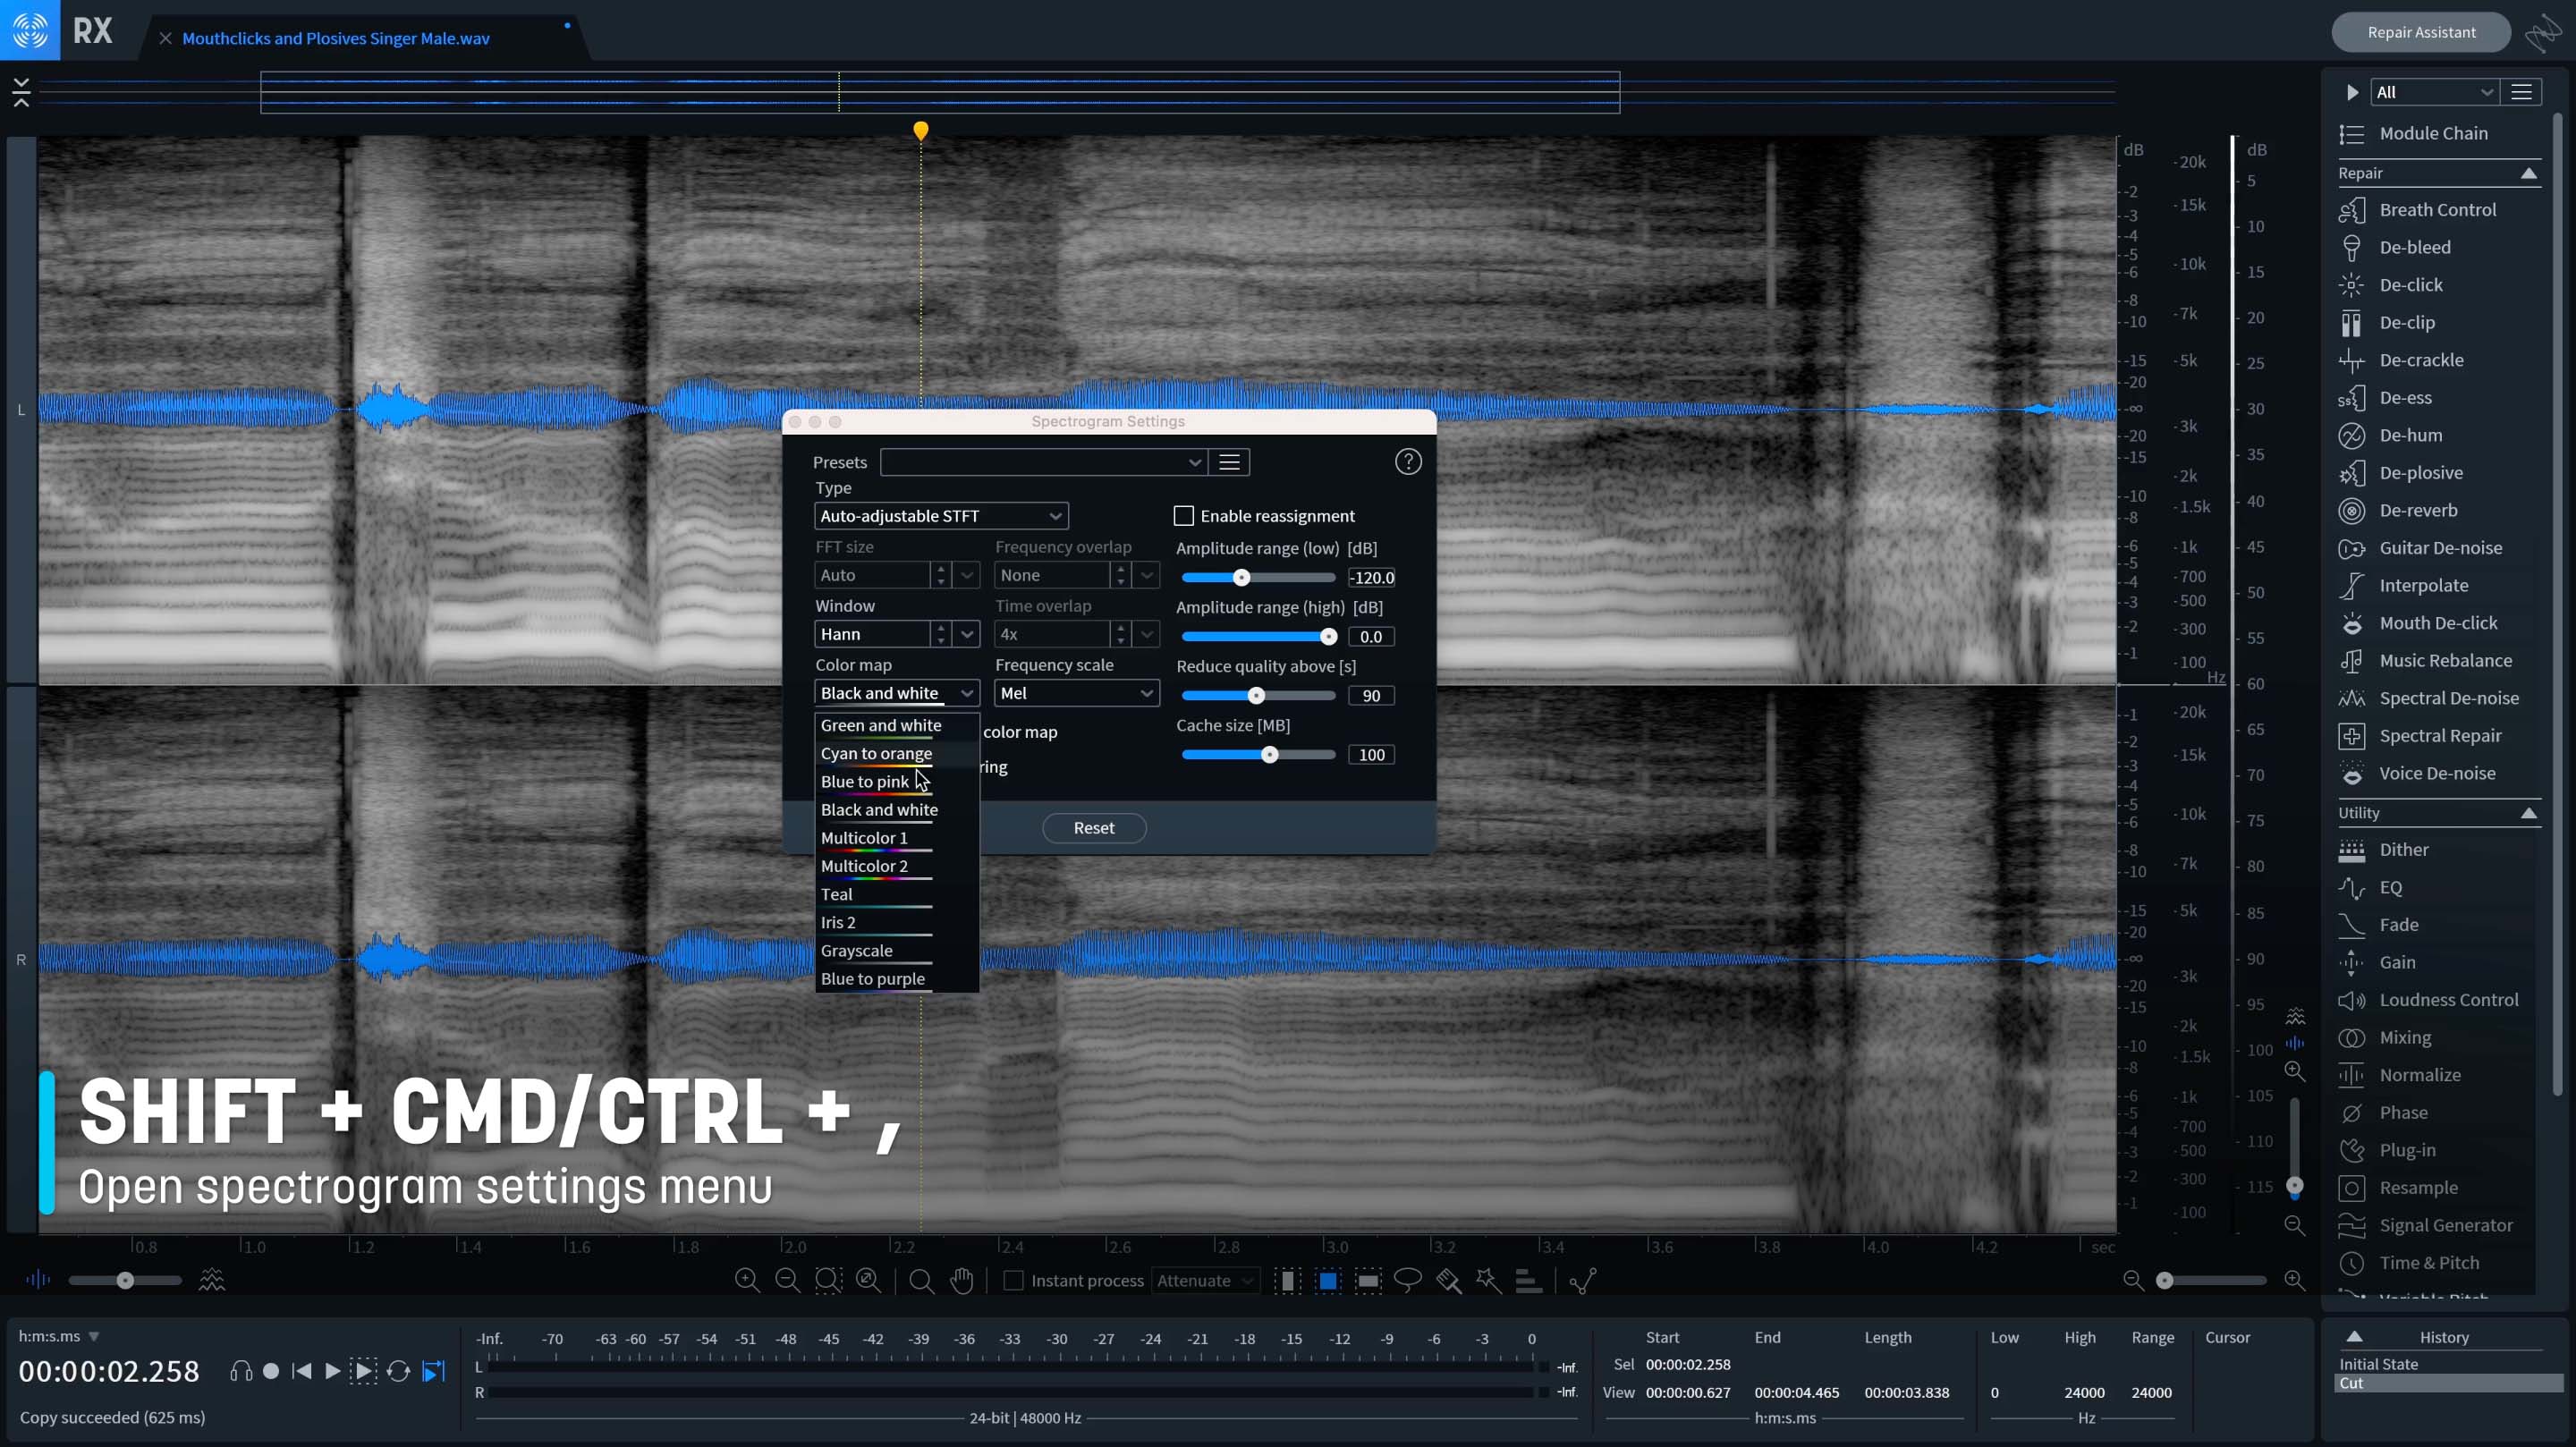Toggle playhead follows playback button
Image resolution: width=2576 pixels, height=1447 pixels.
pyautogui.click(x=434, y=1371)
